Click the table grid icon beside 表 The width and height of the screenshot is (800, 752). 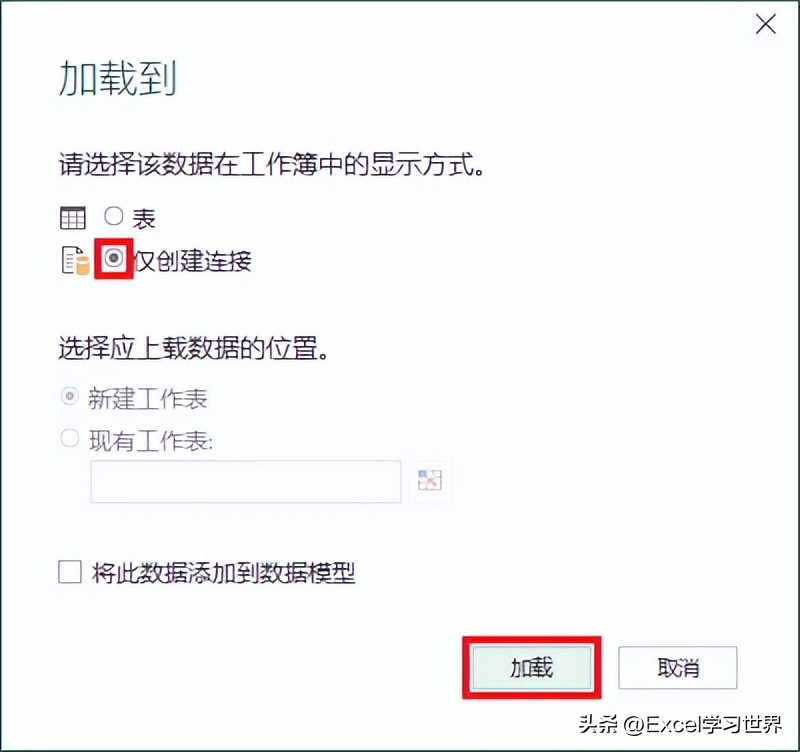[73, 218]
